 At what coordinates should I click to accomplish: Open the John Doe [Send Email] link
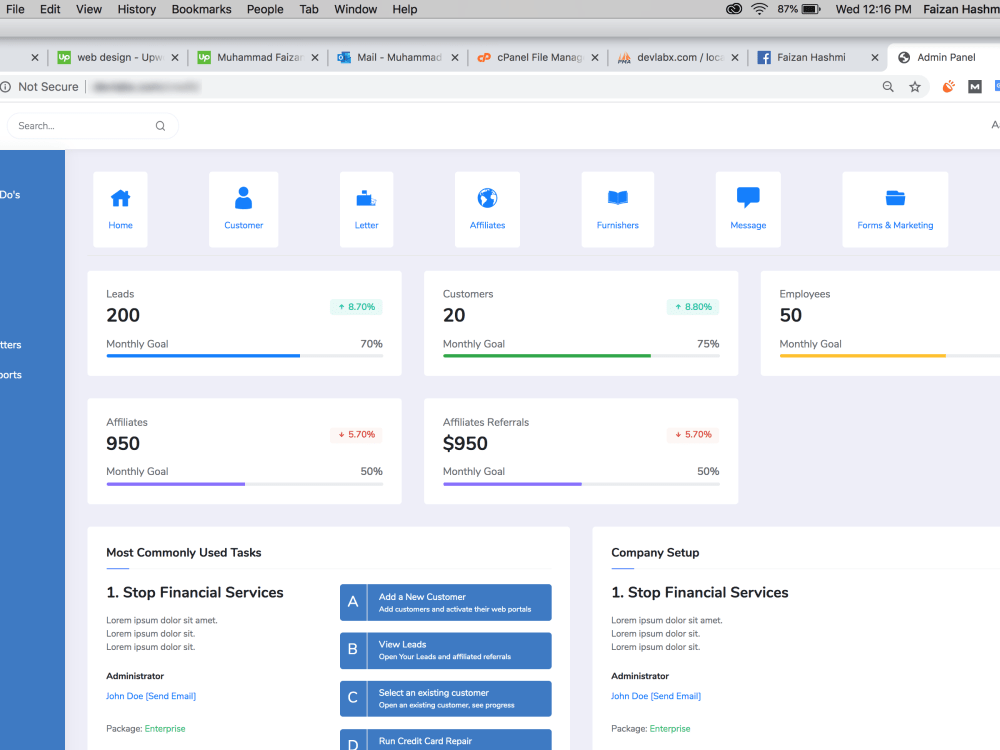(x=150, y=696)
